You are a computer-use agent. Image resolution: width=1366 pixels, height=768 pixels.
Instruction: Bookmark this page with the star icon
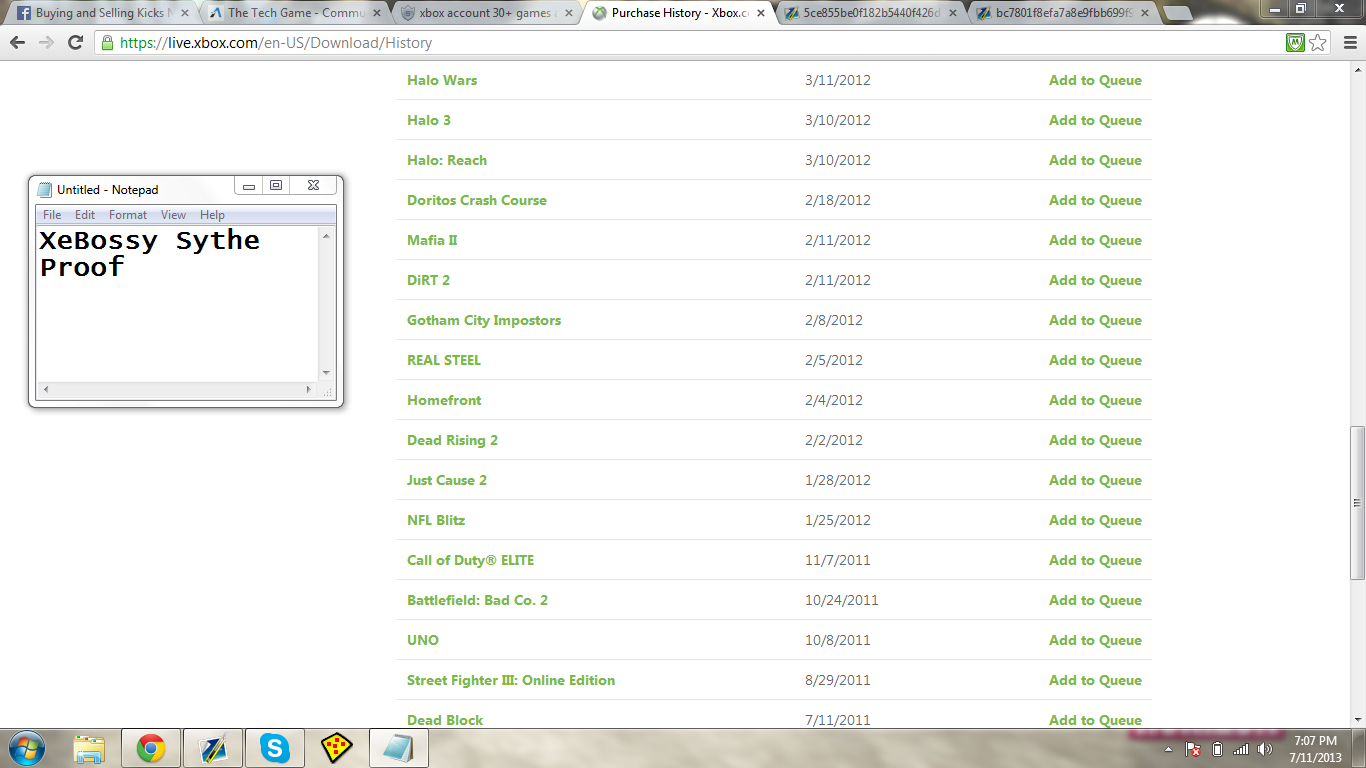(1318, 43)
